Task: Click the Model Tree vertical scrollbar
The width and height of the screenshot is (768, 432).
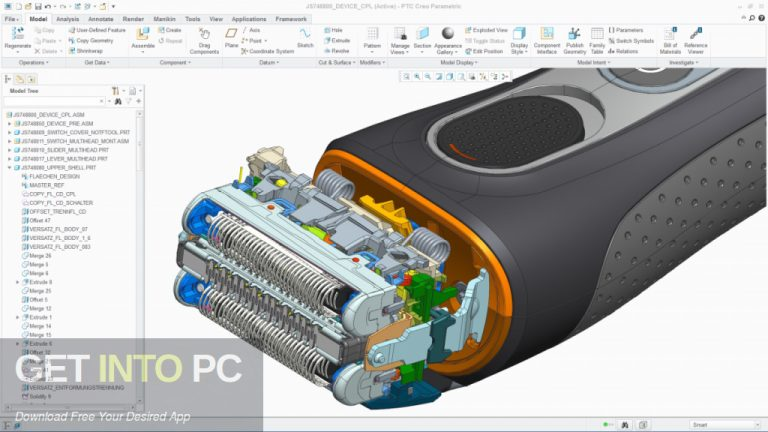Action: click(140, 257)
